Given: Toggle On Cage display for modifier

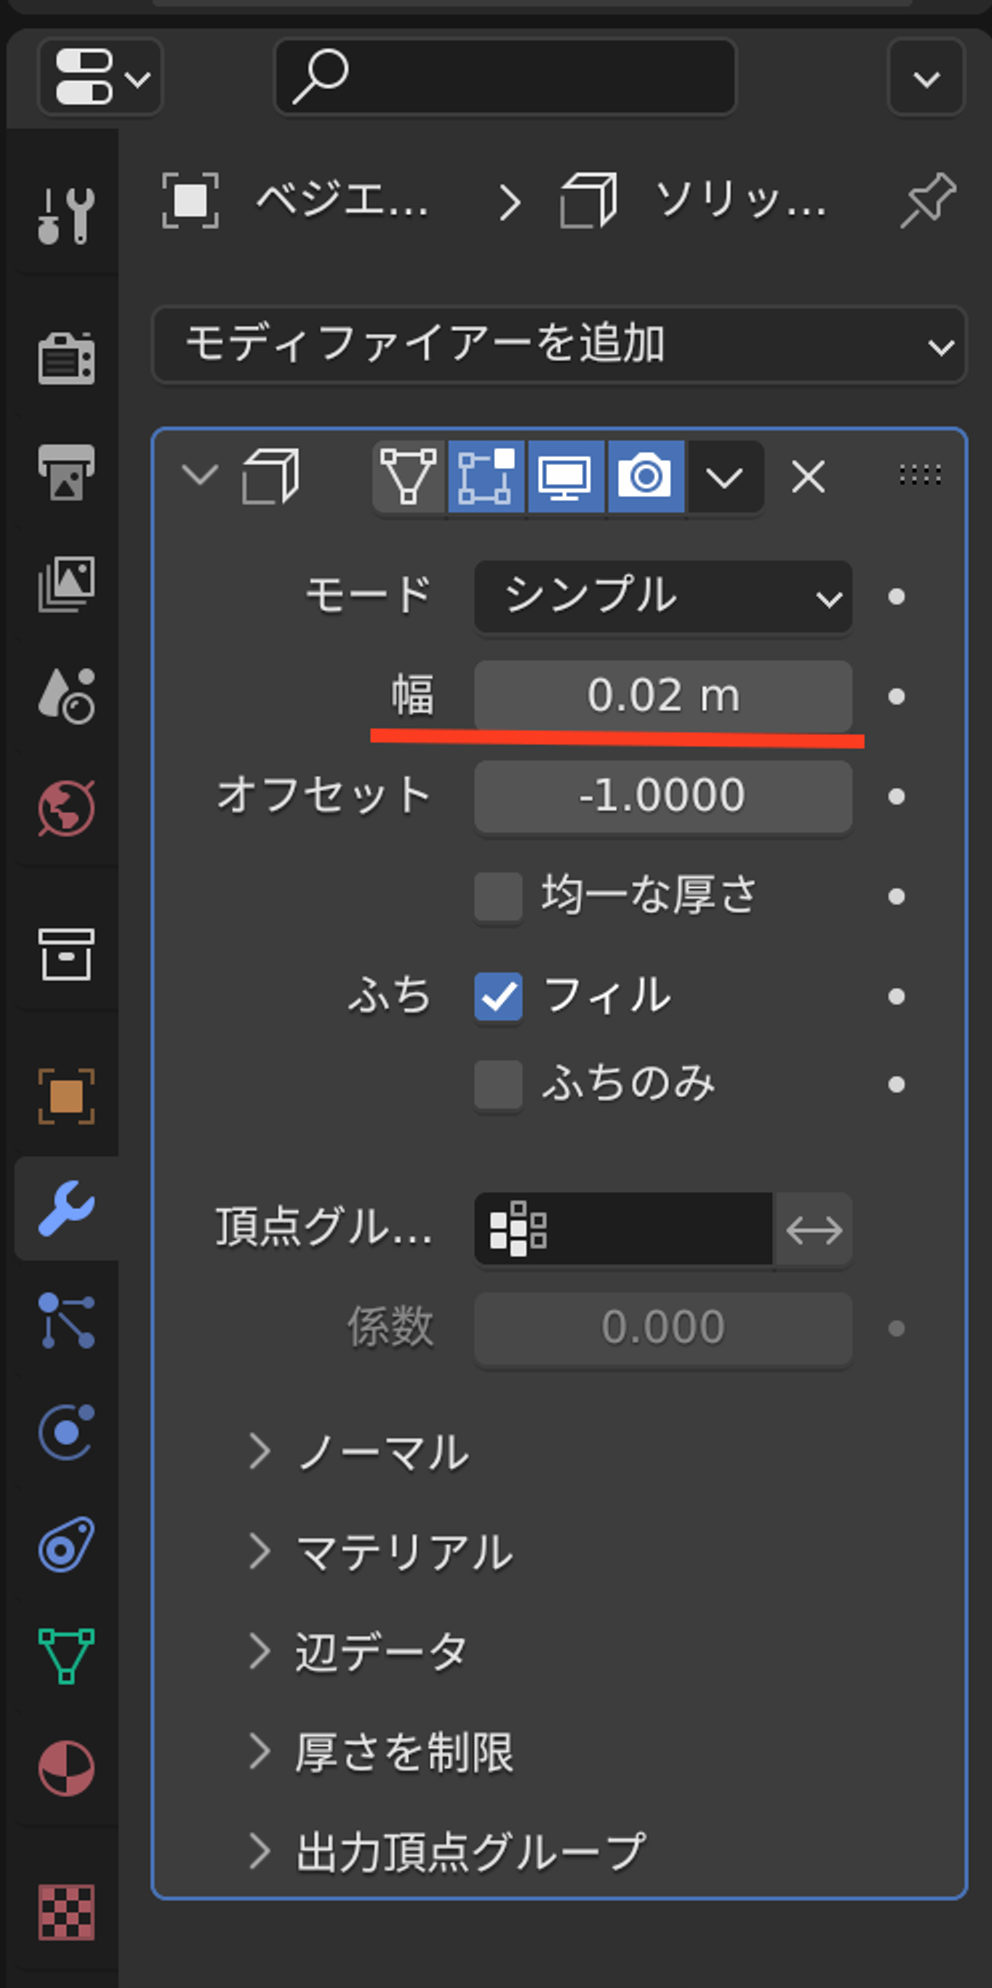Looking at the screenshot, I should pos(408,477).
